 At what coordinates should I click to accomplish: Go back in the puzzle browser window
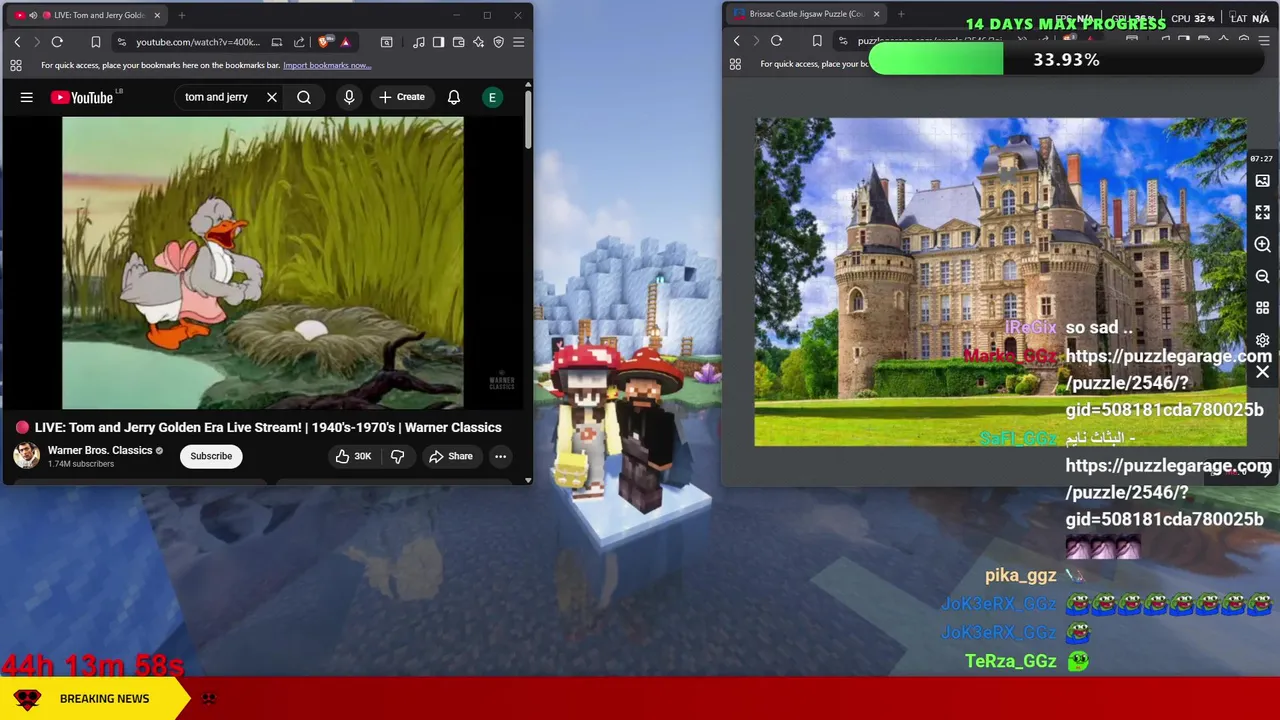(x=737, y=41)
